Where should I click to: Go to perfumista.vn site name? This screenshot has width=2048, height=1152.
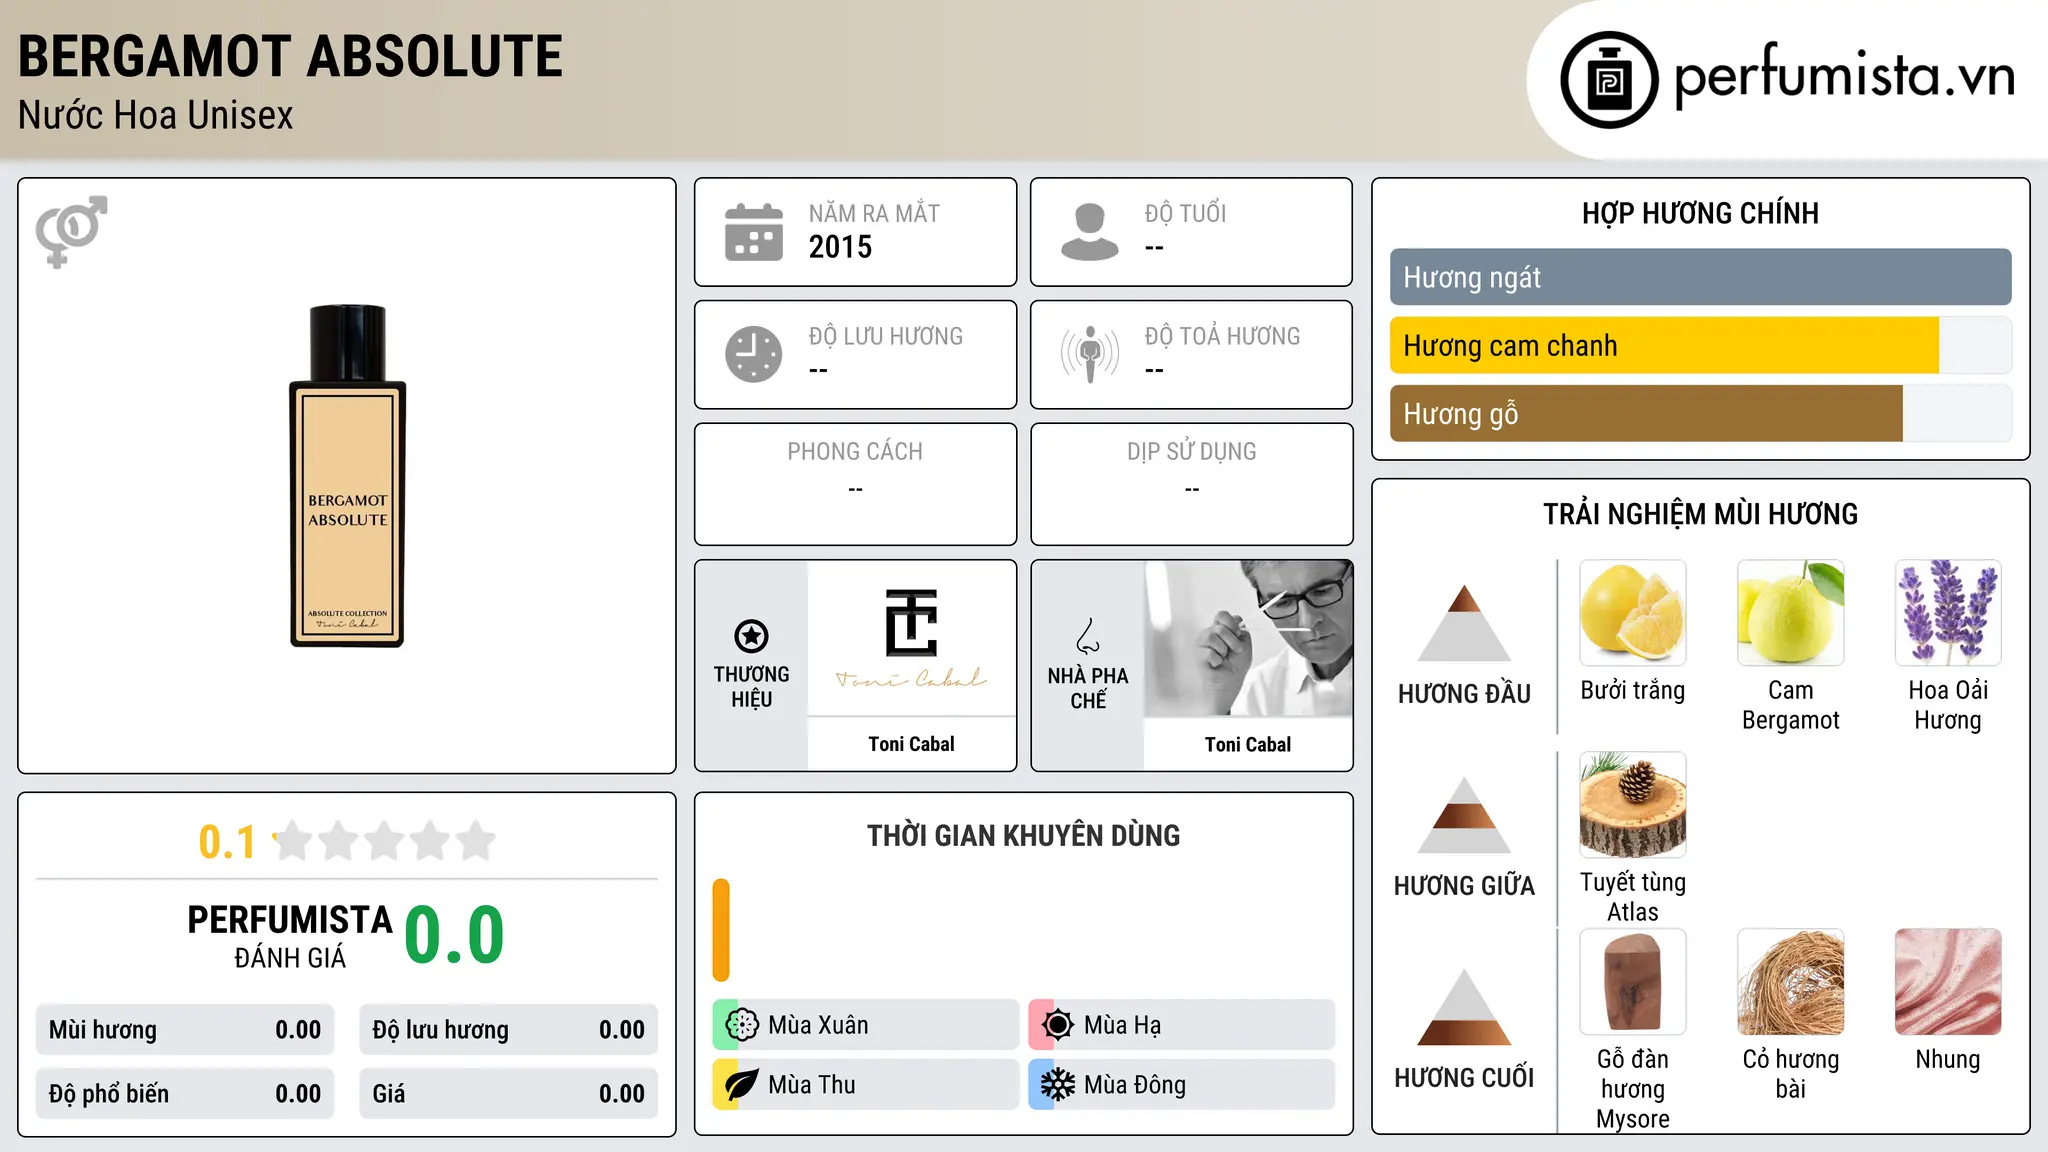tap(1844, 76)
